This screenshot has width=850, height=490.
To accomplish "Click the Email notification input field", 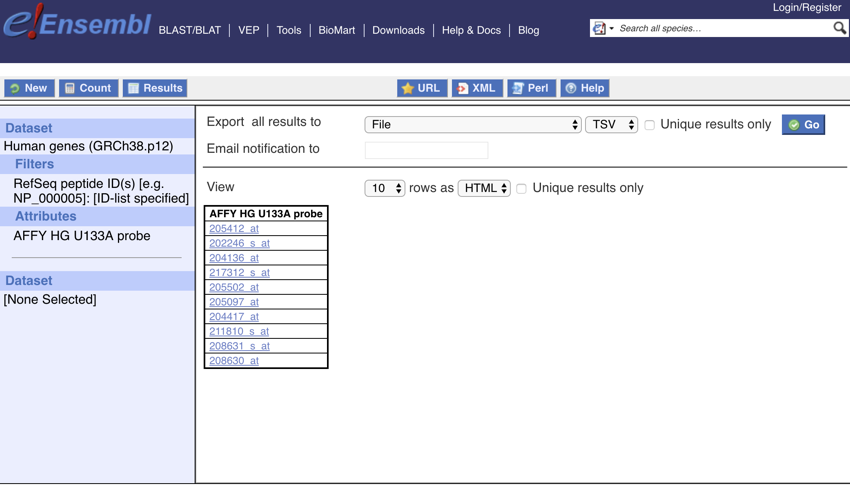I will [x=426, y=150].
